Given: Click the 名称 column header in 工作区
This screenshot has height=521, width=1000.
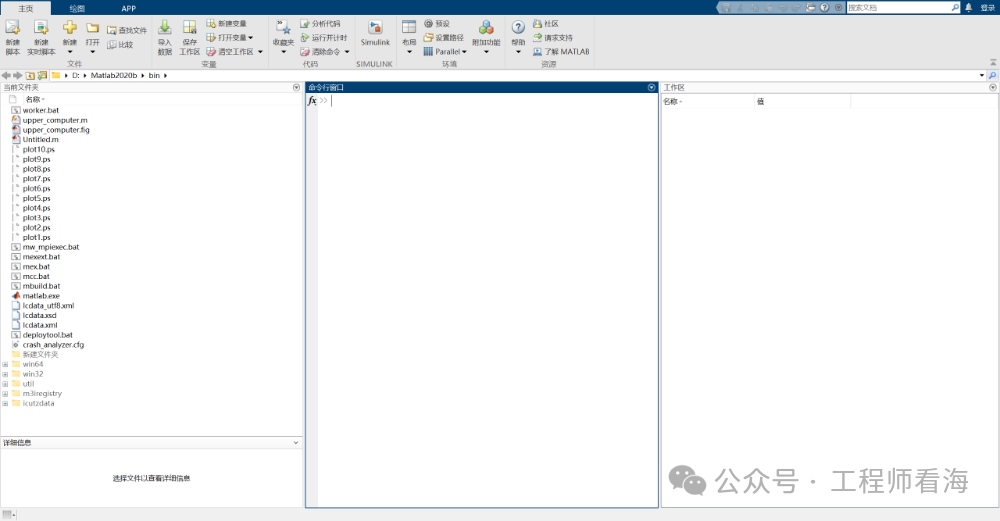Looking at the screenshot, I should (707, 101).
